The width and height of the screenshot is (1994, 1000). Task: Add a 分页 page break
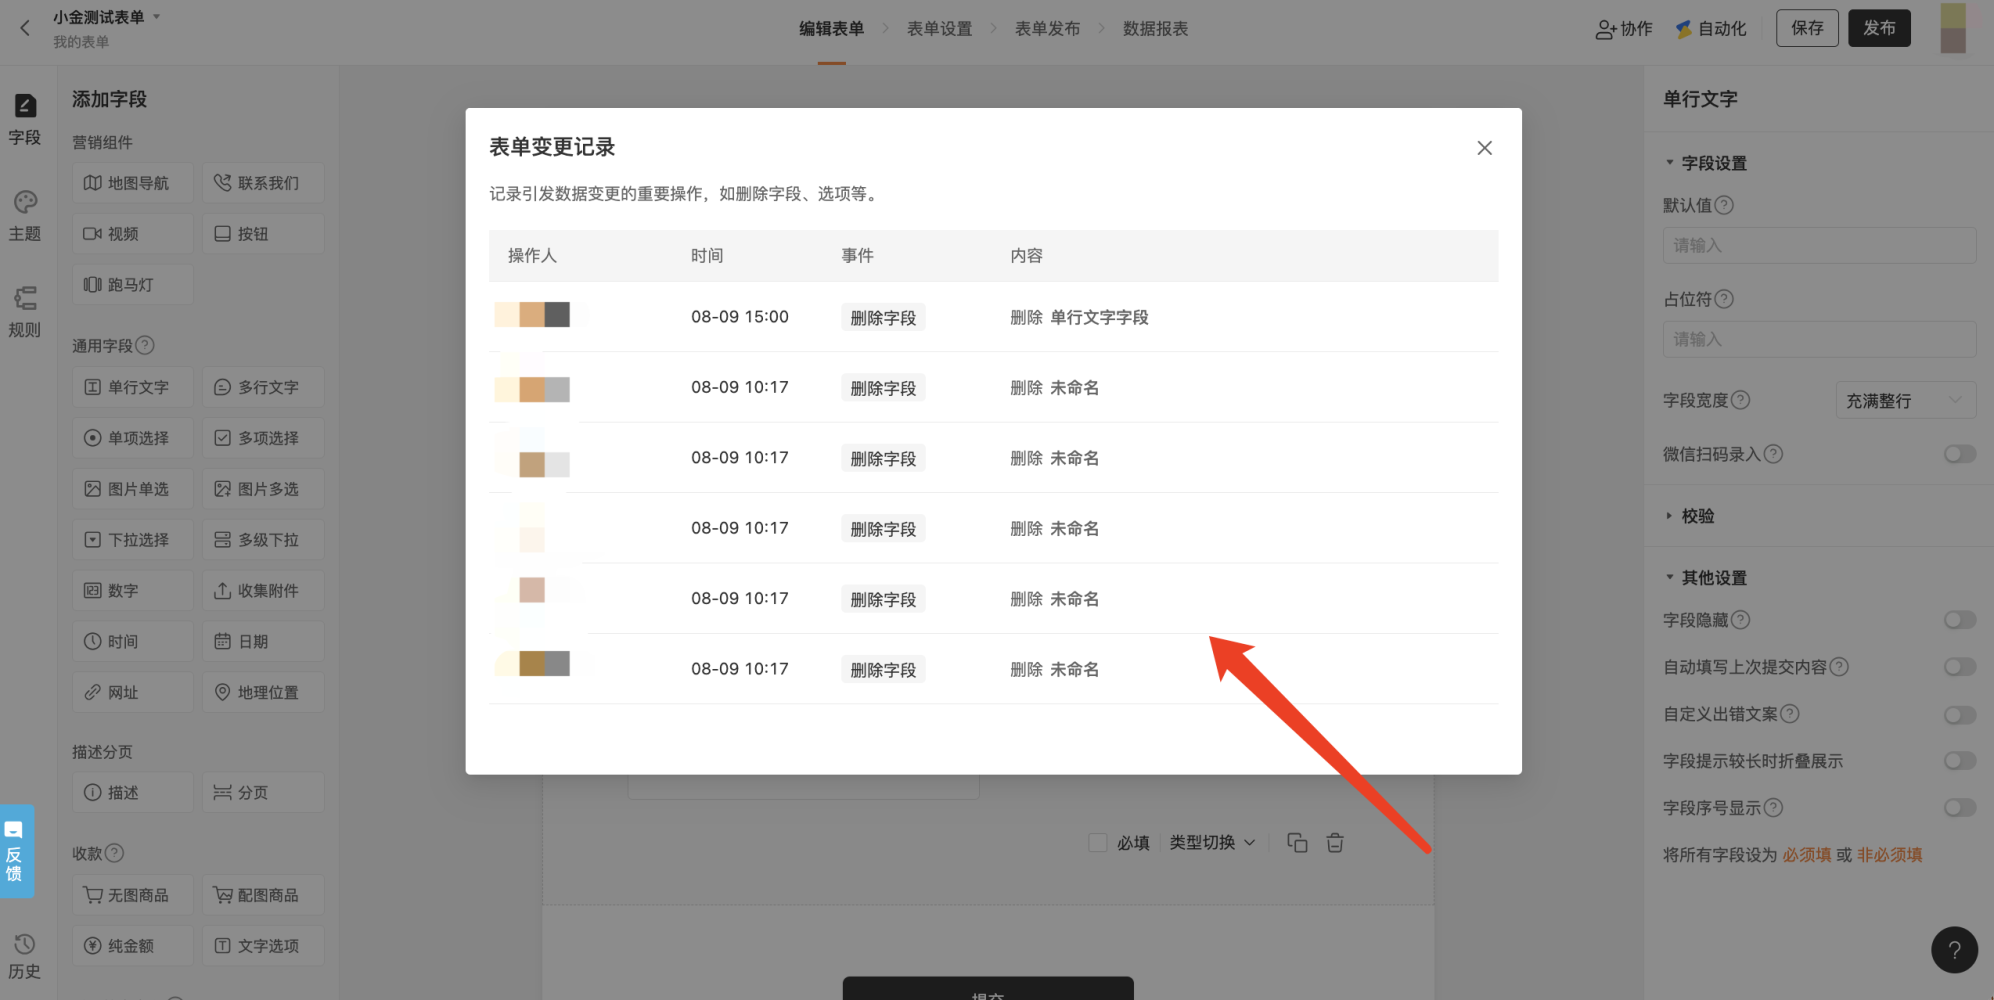(x=263, y=793)
